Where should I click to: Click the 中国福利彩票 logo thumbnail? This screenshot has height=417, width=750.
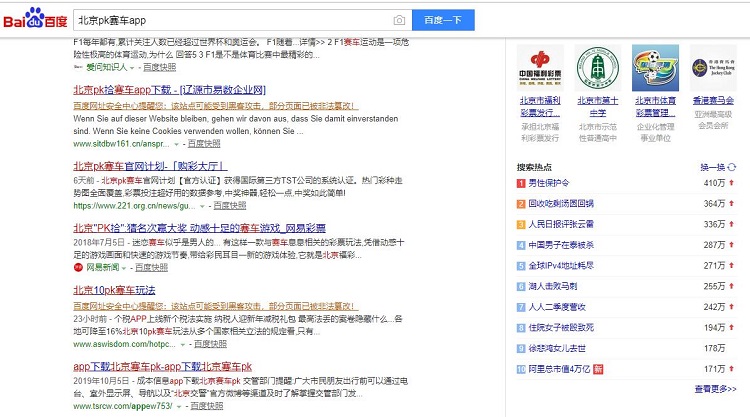pos(540,68)
